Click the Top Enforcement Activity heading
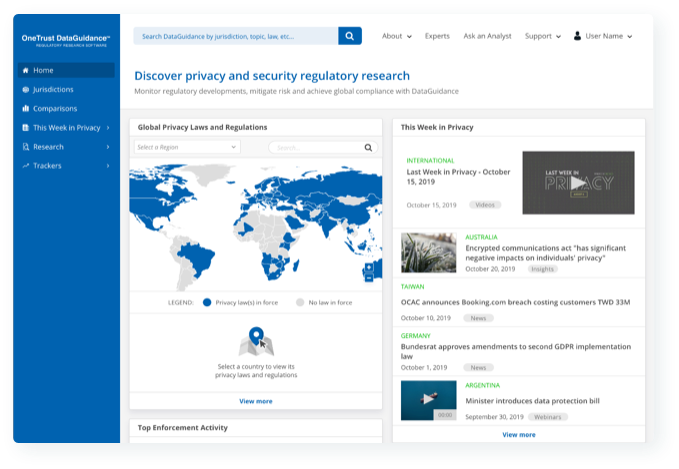 coord(182,428)
